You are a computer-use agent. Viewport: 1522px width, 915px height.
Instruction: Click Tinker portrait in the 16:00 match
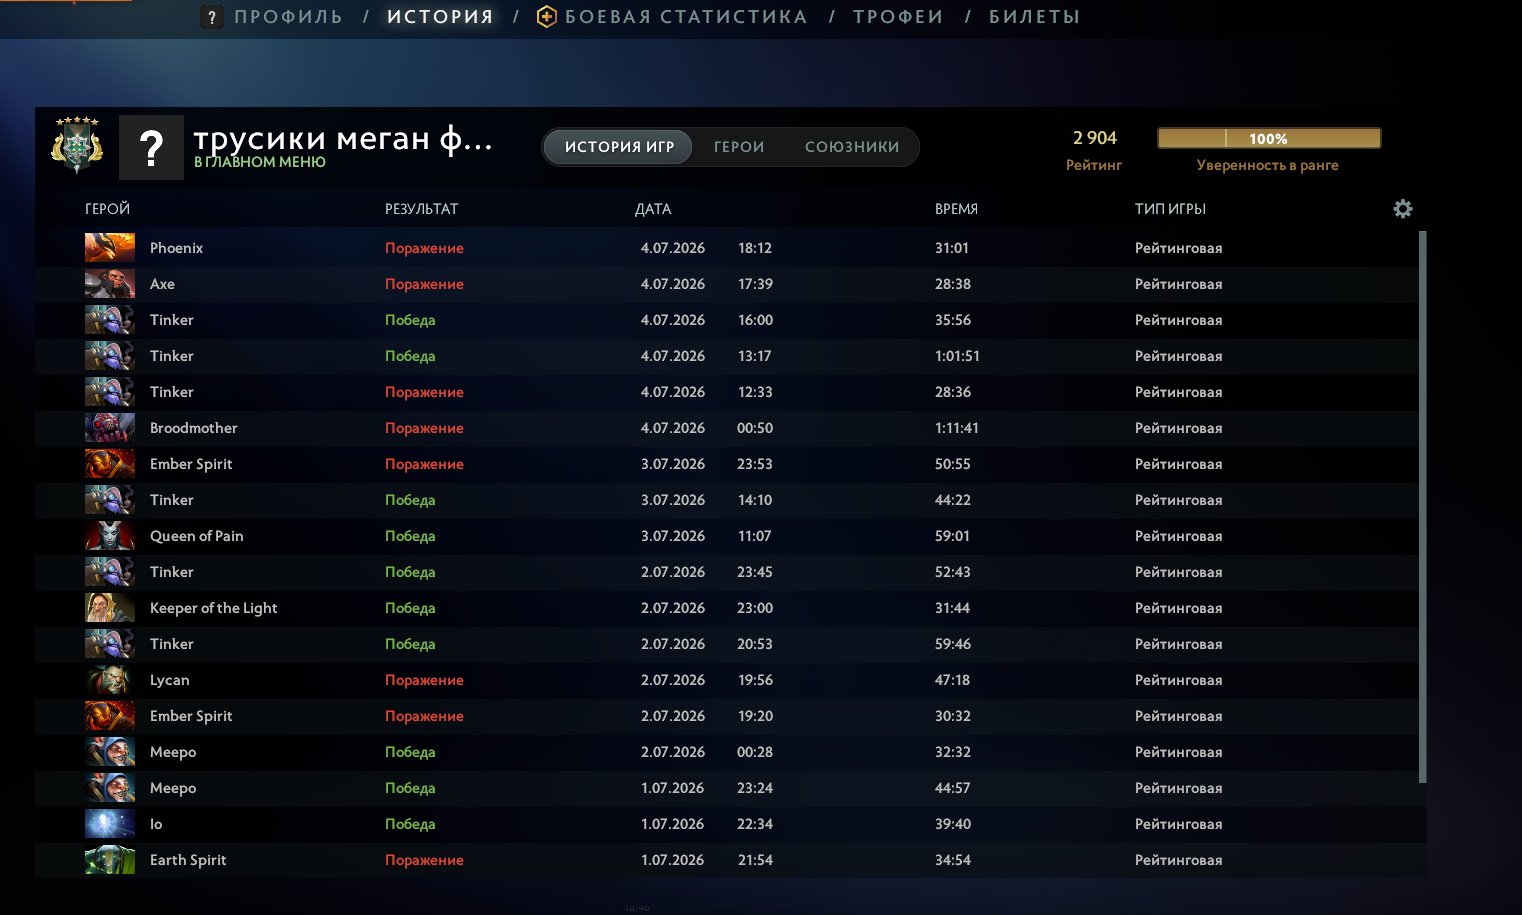pyautogui.click(x=110, y=320)
